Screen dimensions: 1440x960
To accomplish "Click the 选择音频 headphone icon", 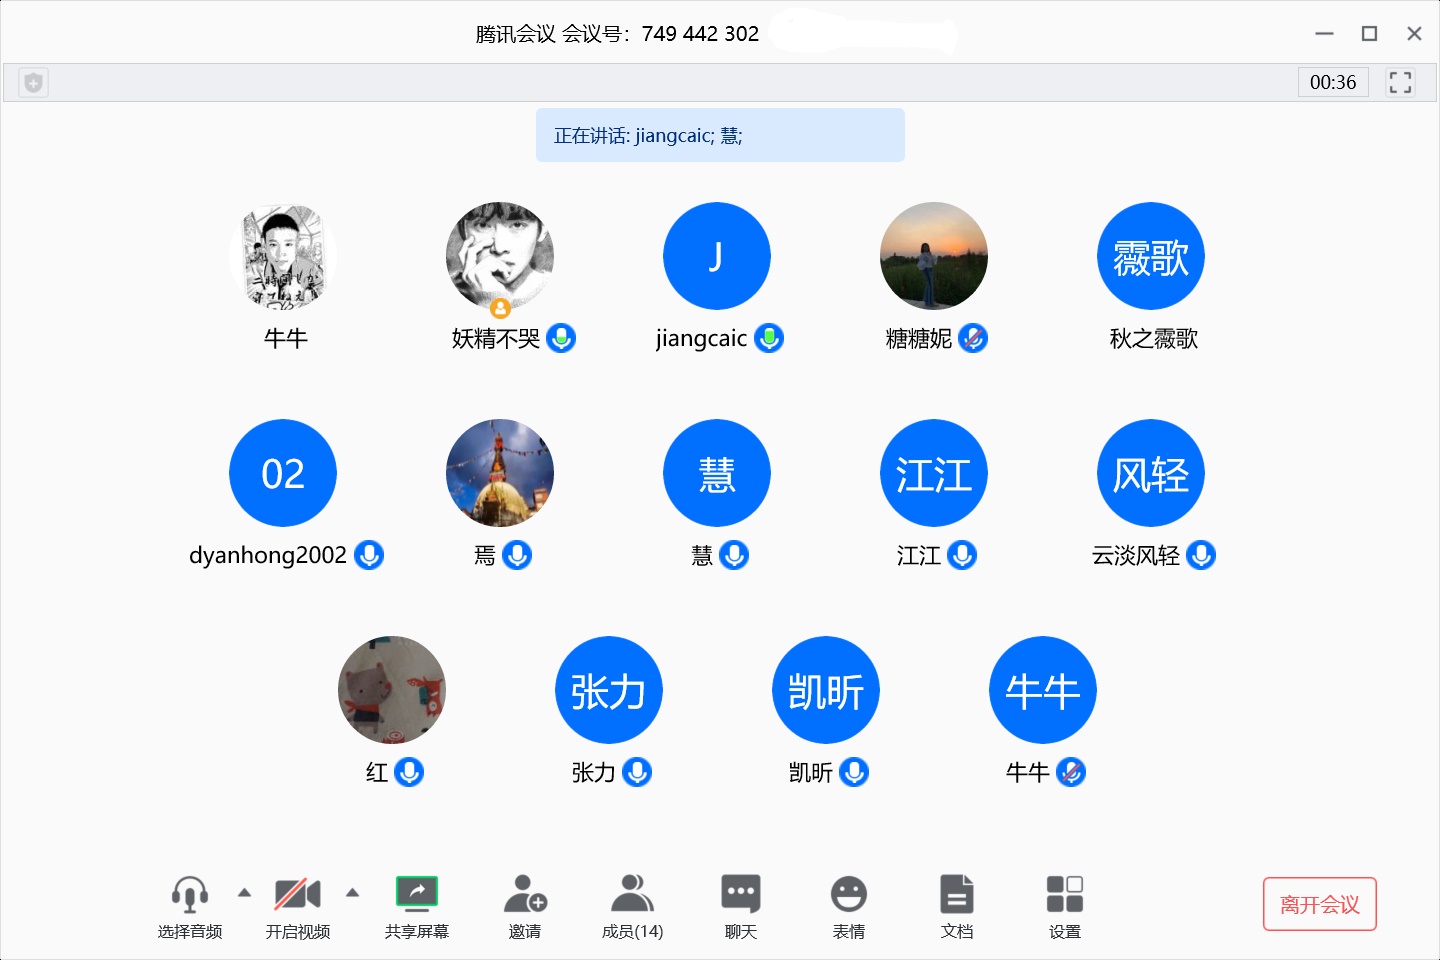I will pos(190,895).
